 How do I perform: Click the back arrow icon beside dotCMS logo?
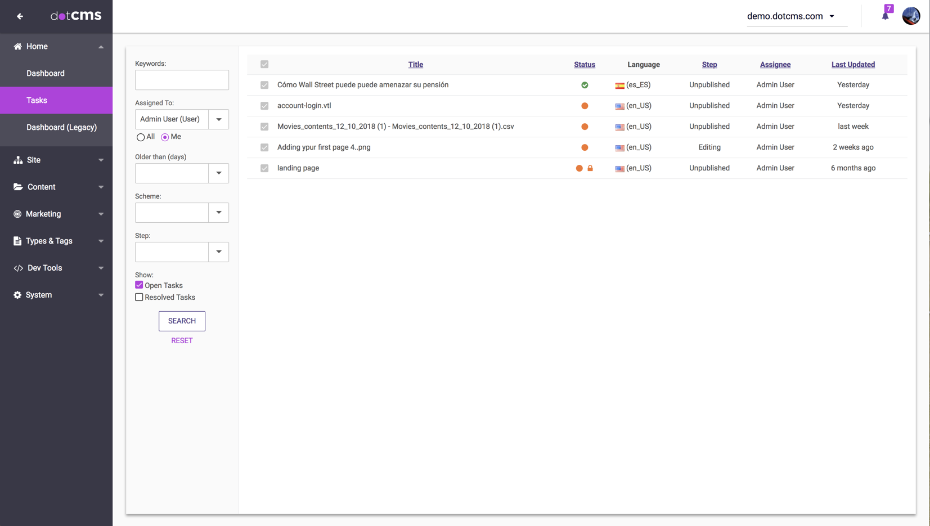(x=20, y=17)
